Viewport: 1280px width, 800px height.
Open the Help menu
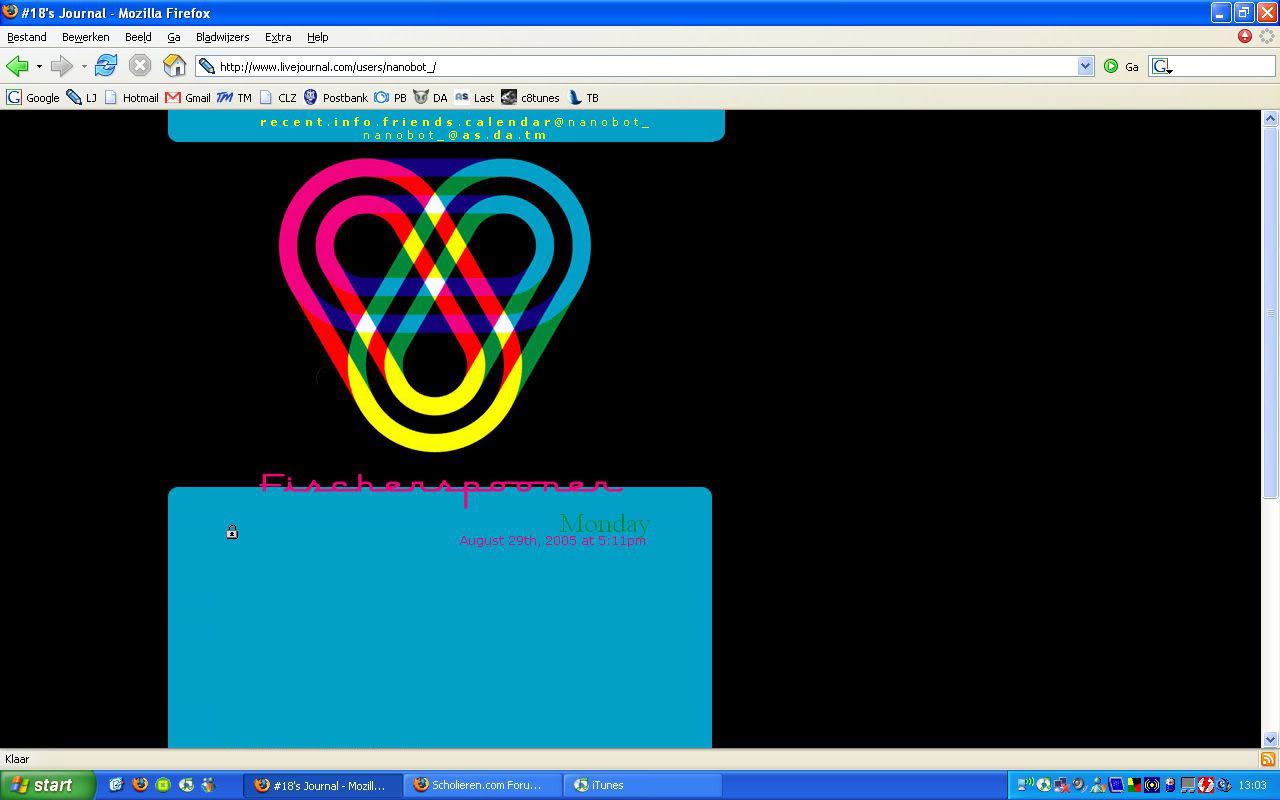[x=317, y=37]
